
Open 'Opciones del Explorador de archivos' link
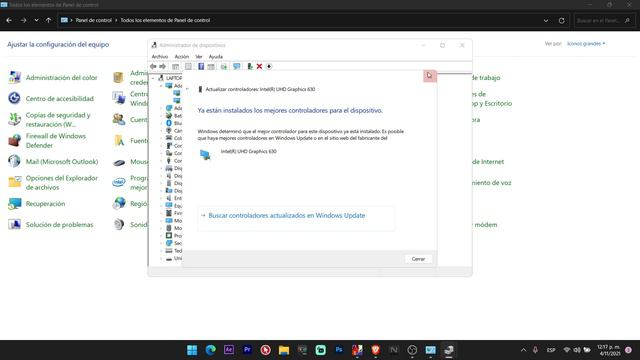pyautogui.click(x=62, y=182)
